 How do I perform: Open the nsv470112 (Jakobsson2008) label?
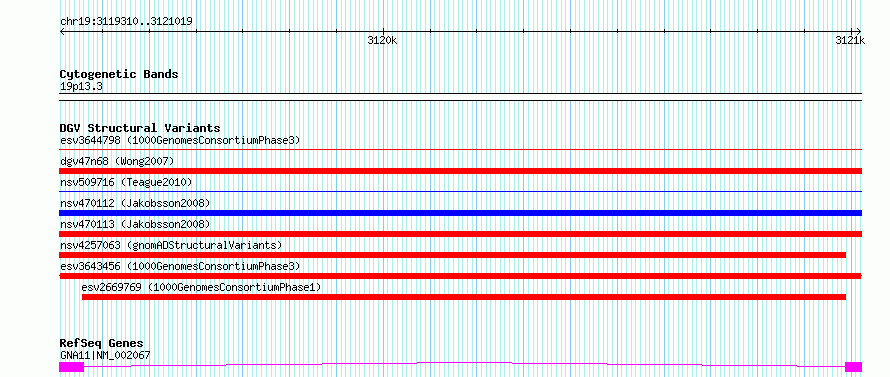pos(135,203)
